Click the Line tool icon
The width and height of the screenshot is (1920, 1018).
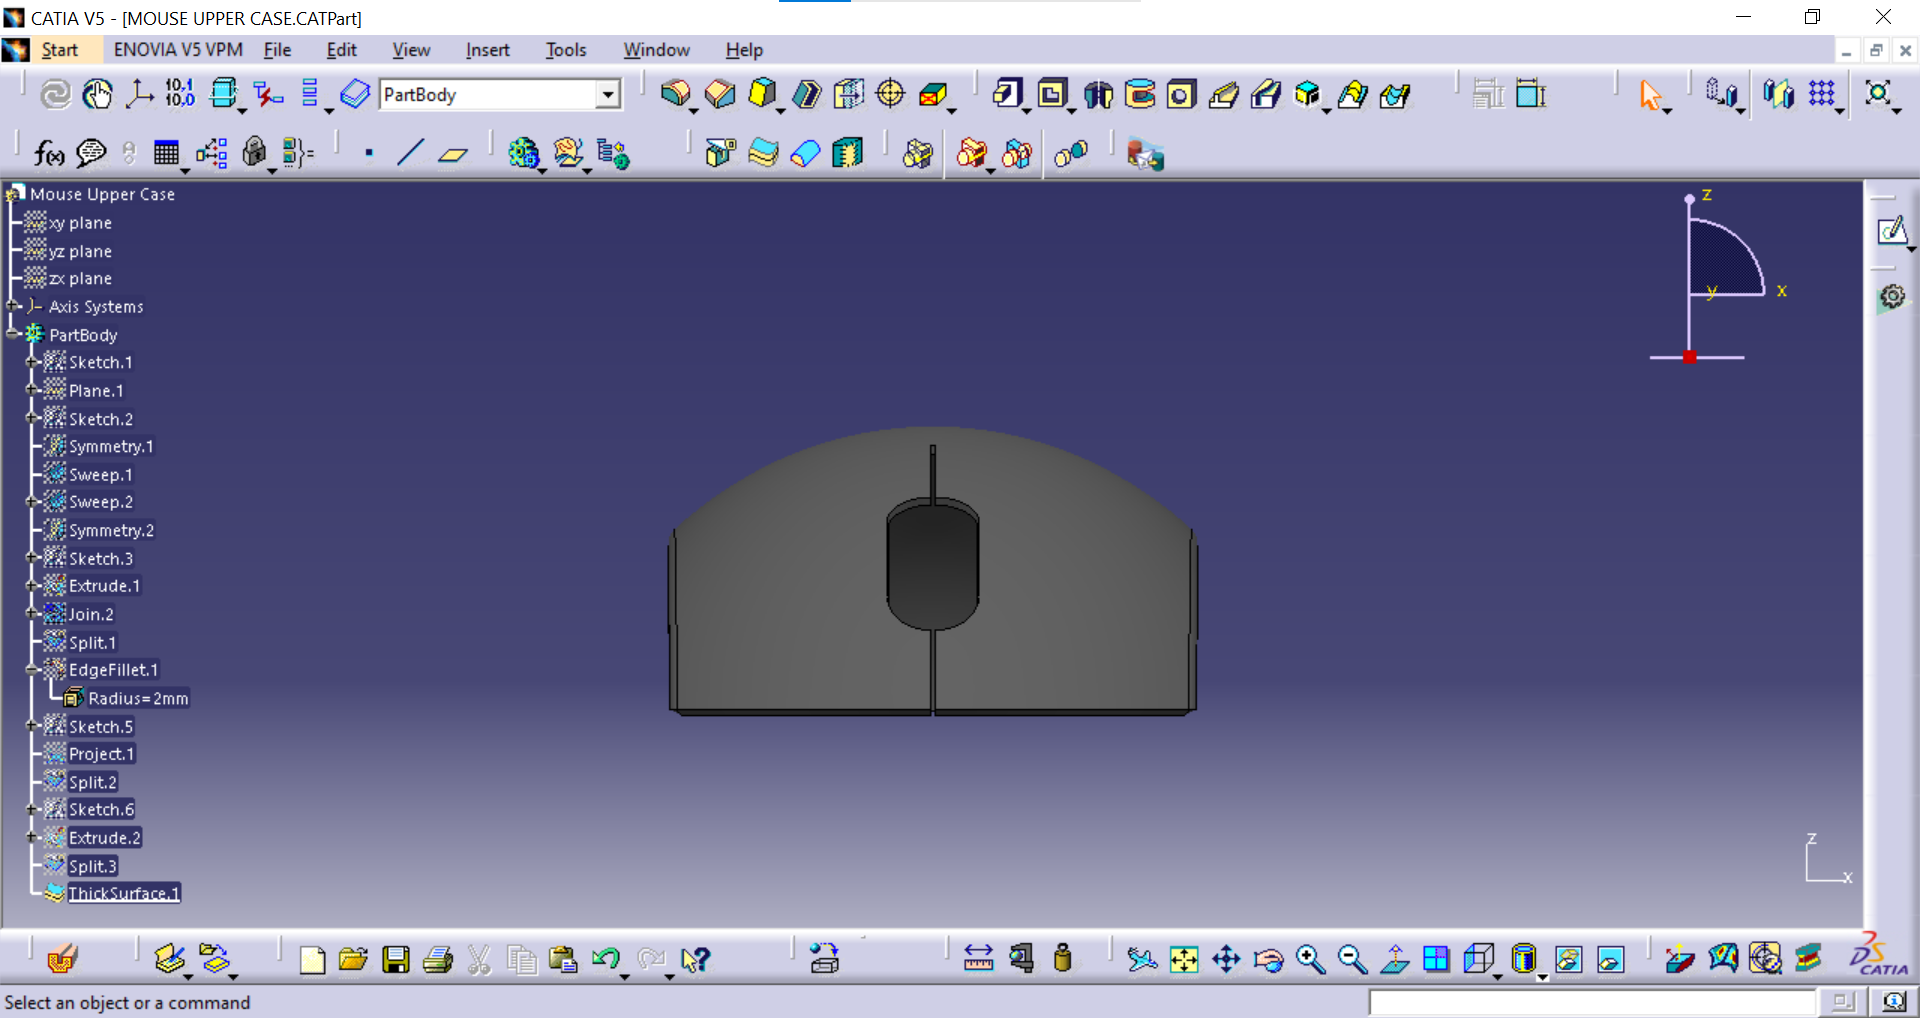410,153
